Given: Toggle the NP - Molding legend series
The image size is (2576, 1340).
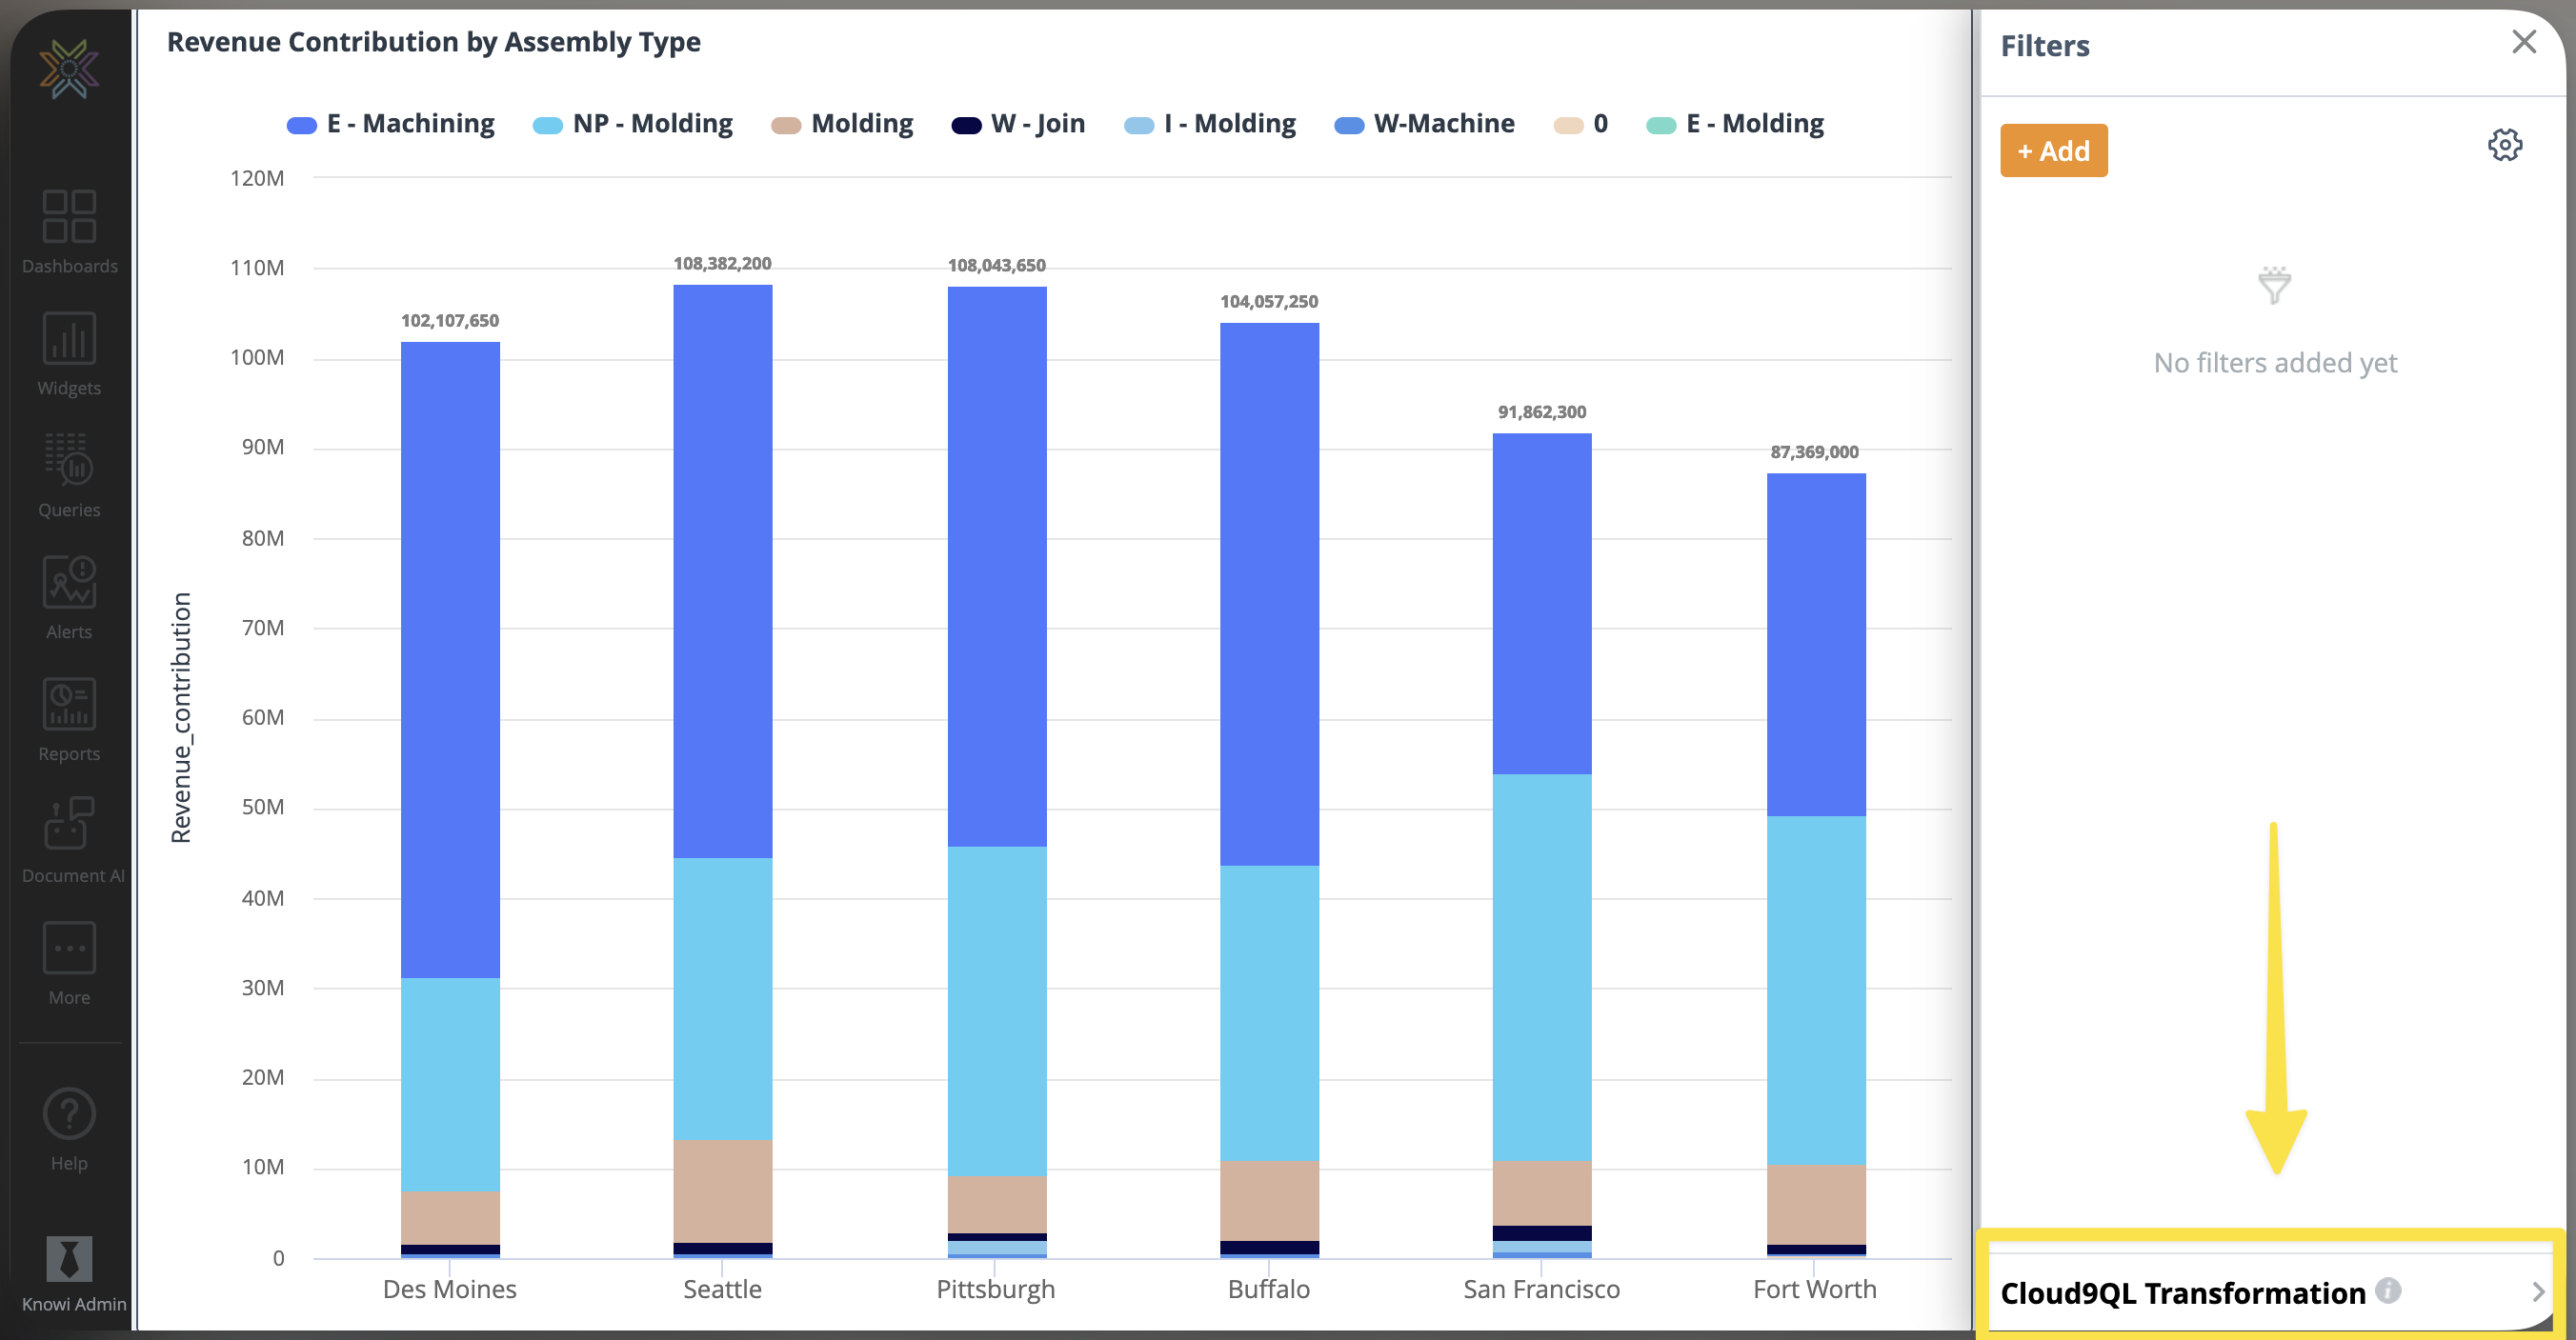Looking at the screenshot, I should tap(633, 124).
